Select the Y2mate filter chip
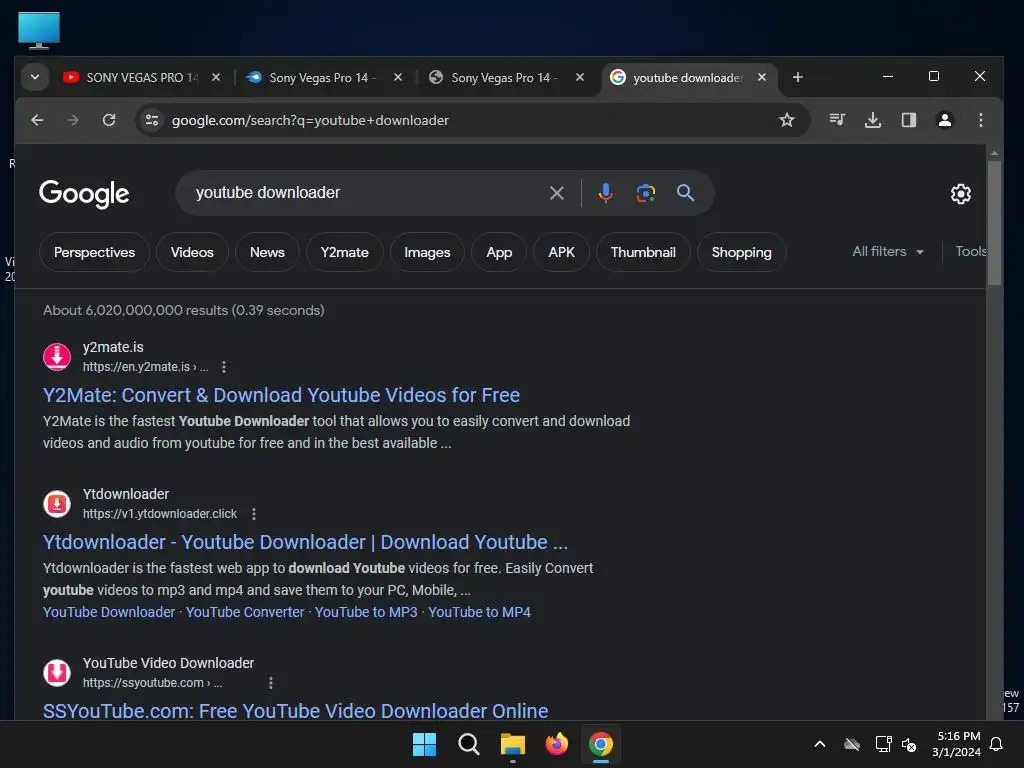This screenshot has width=1024, height=768. (344, 252)
